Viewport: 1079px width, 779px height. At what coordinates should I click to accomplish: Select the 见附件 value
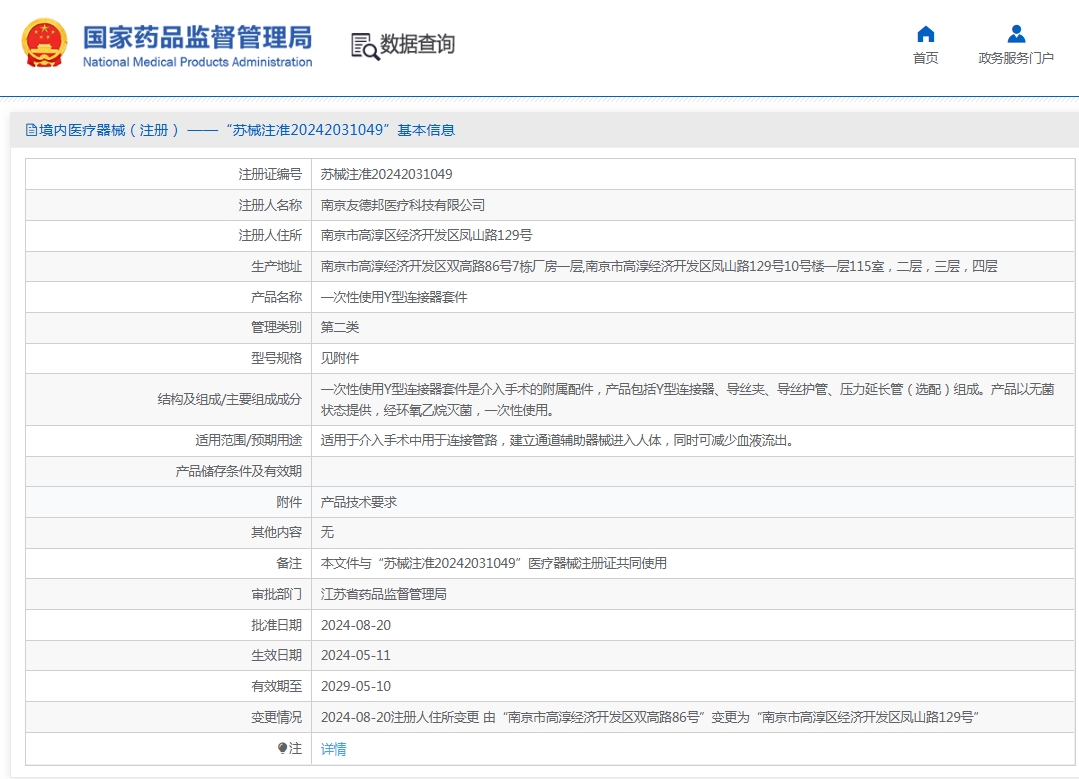click(340, 358)
